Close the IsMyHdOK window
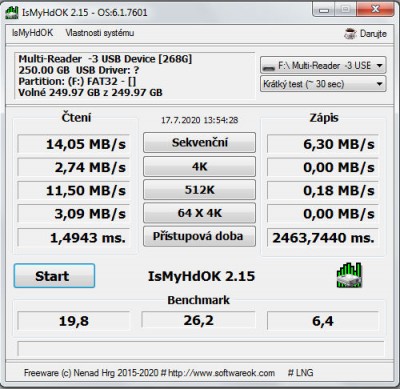Viewport: 400px width, 389px height. pyautogui.click(x=375, y=9)
